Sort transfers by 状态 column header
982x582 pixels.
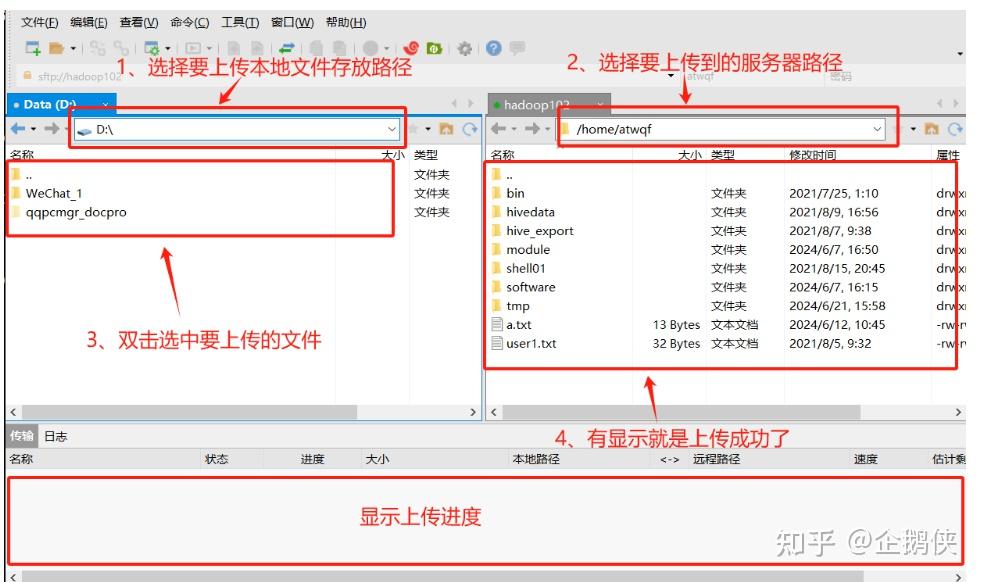coord(217,459)
